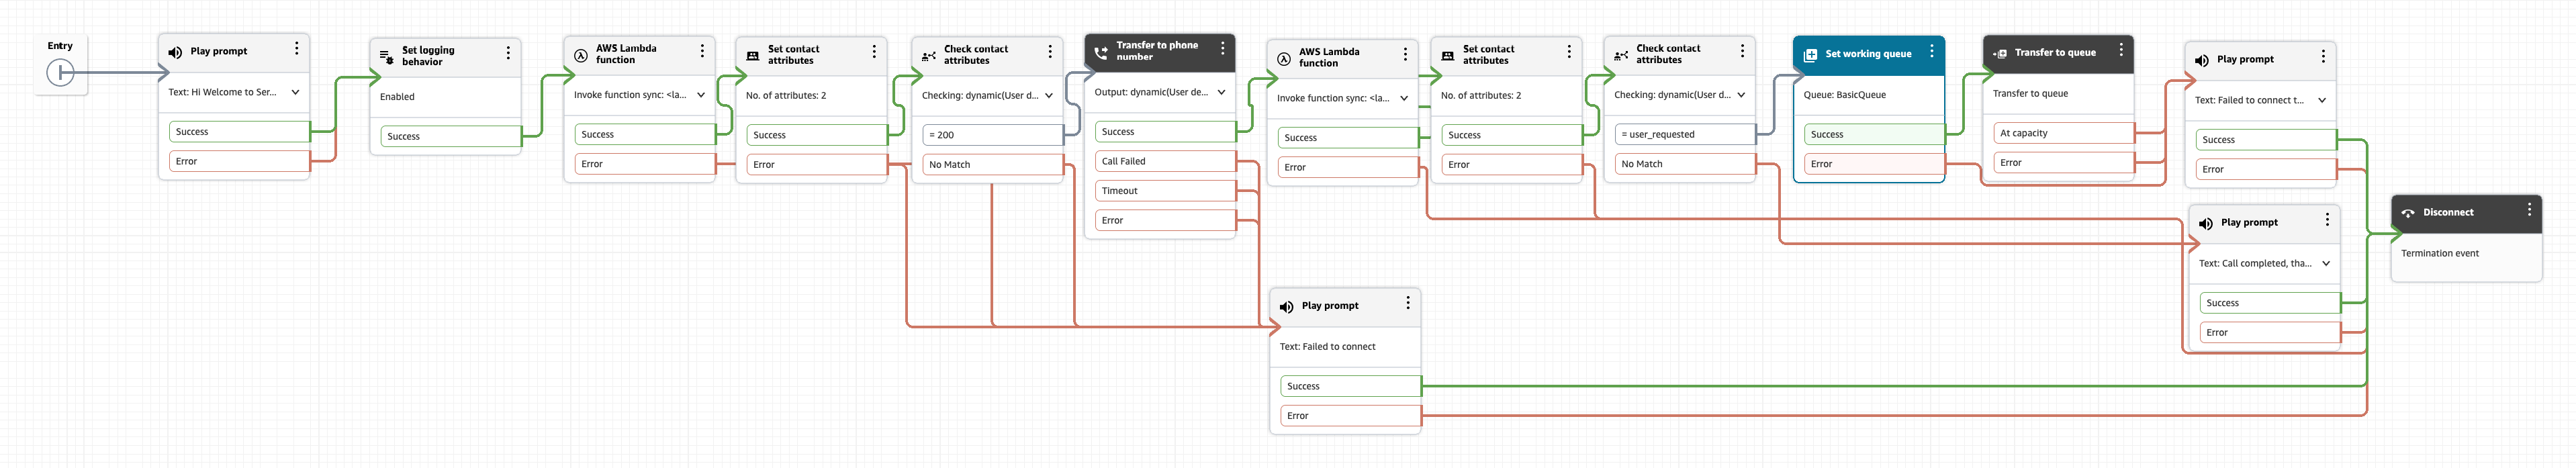The image size is (2576, 468).
Task: Click icon of Check contact attributes block with '= user_requested'
Action: (1621, 55)
